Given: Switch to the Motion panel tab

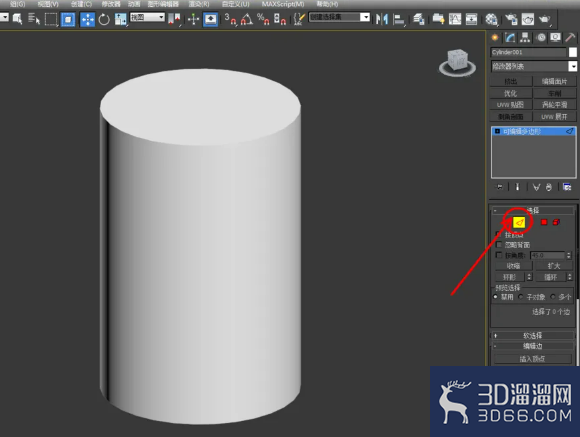Looking at the screenshot, I should pos(541,37).
